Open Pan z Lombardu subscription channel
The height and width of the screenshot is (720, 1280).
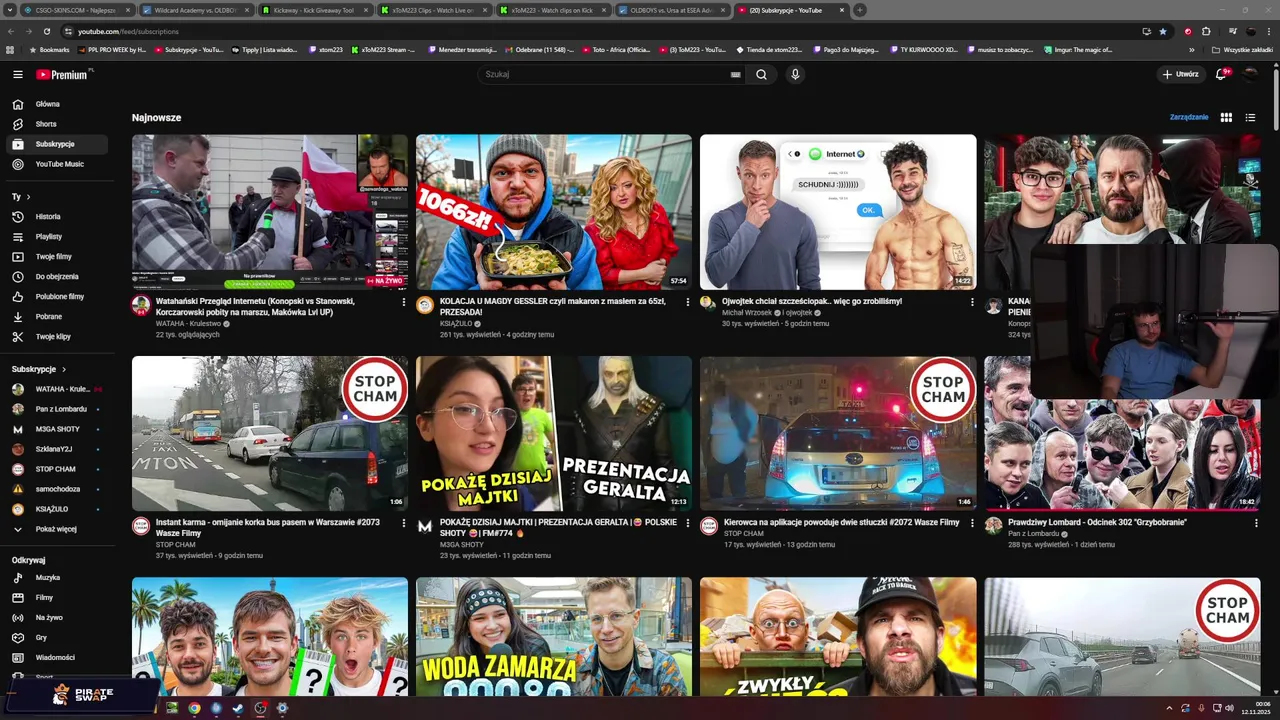coord(58,409)
